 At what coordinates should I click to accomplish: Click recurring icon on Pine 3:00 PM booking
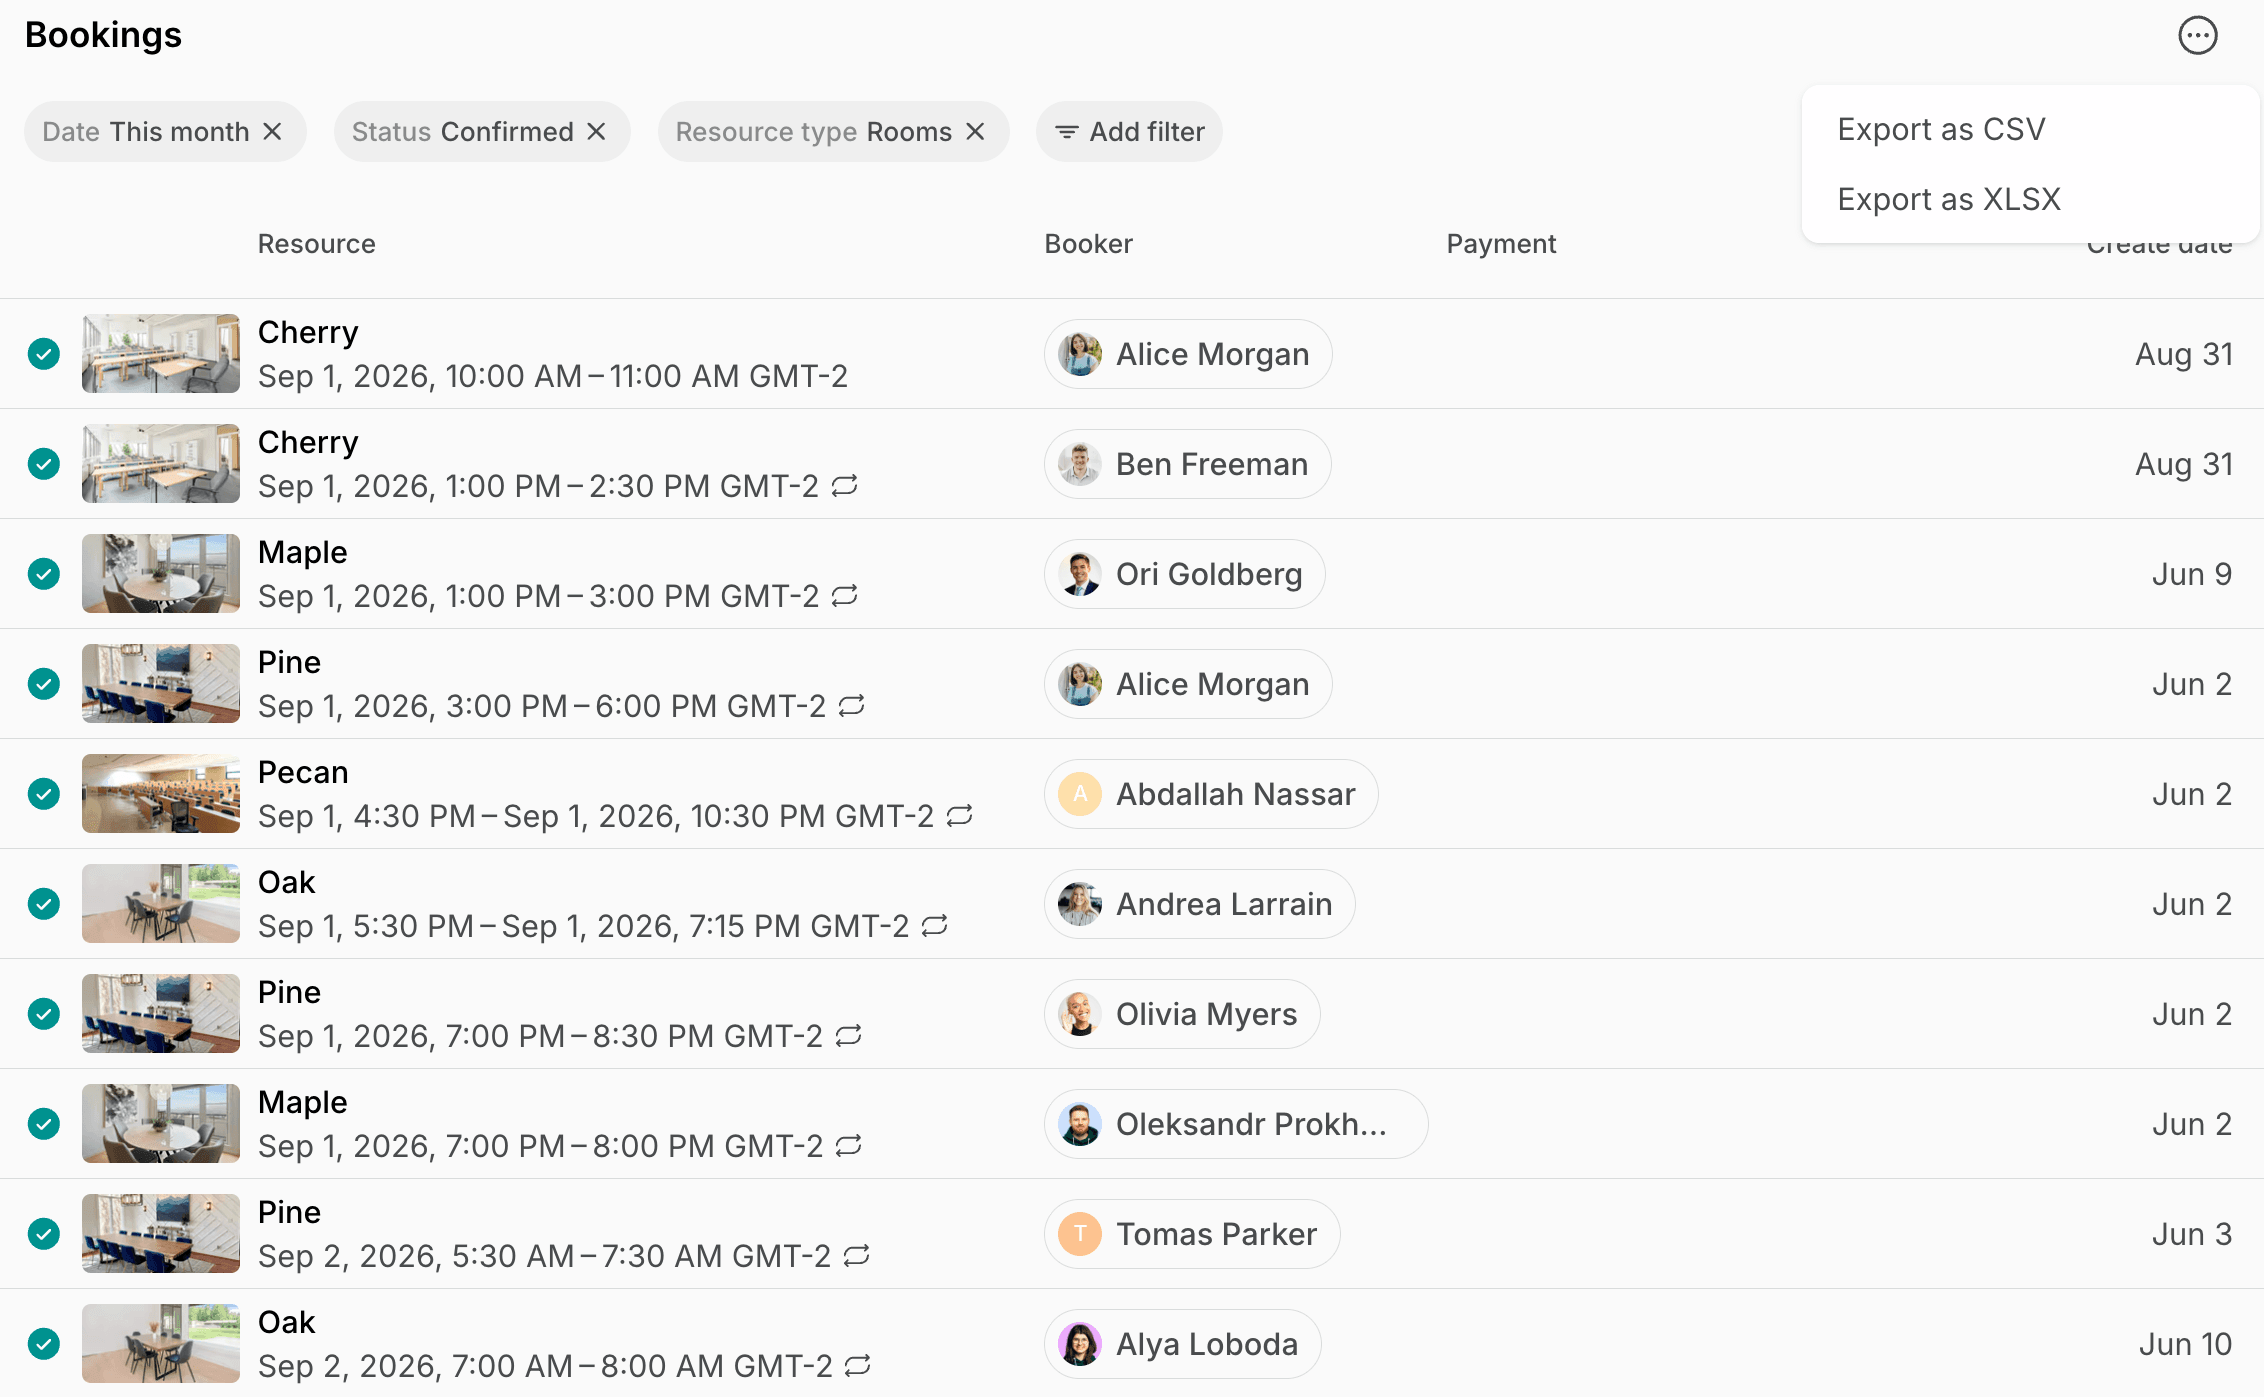coord(852,706)
